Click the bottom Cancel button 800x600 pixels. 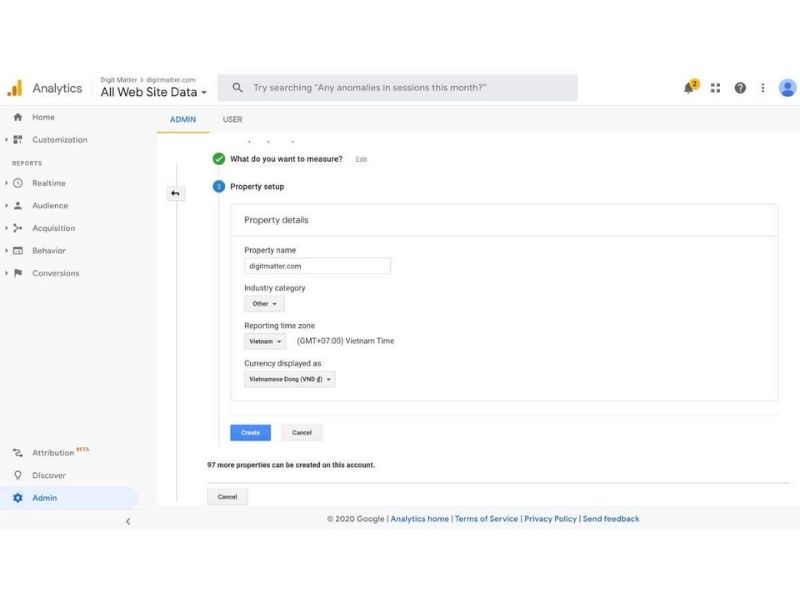click(227, 496)
